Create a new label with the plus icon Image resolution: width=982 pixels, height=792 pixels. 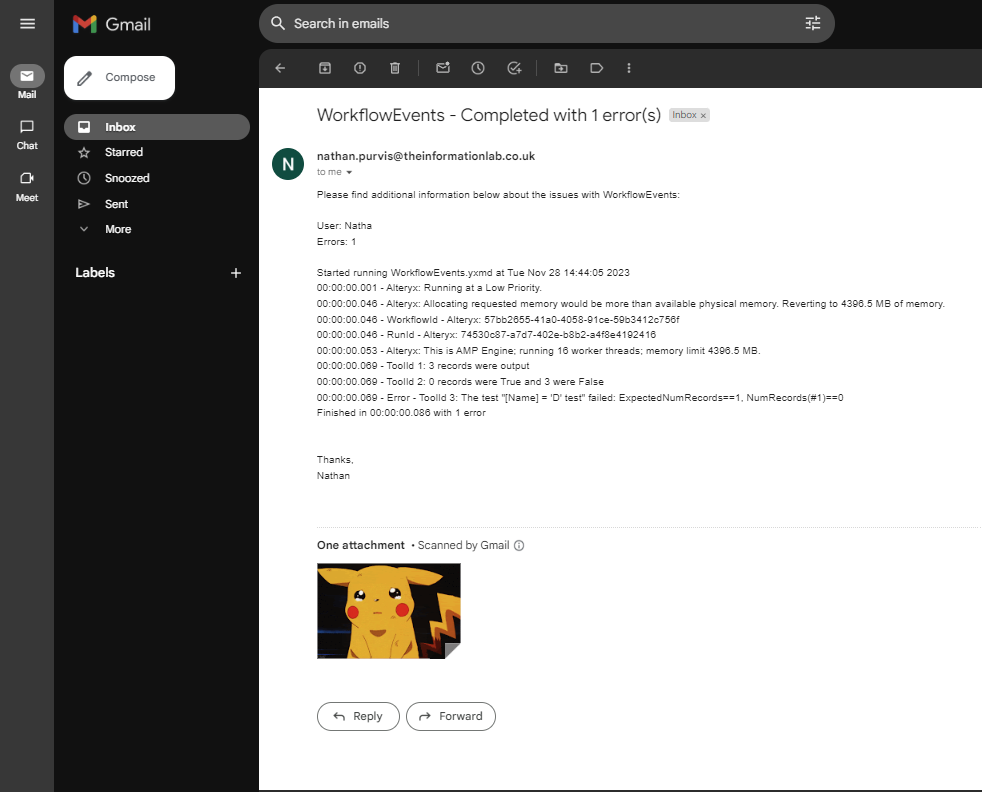[235, 272]
